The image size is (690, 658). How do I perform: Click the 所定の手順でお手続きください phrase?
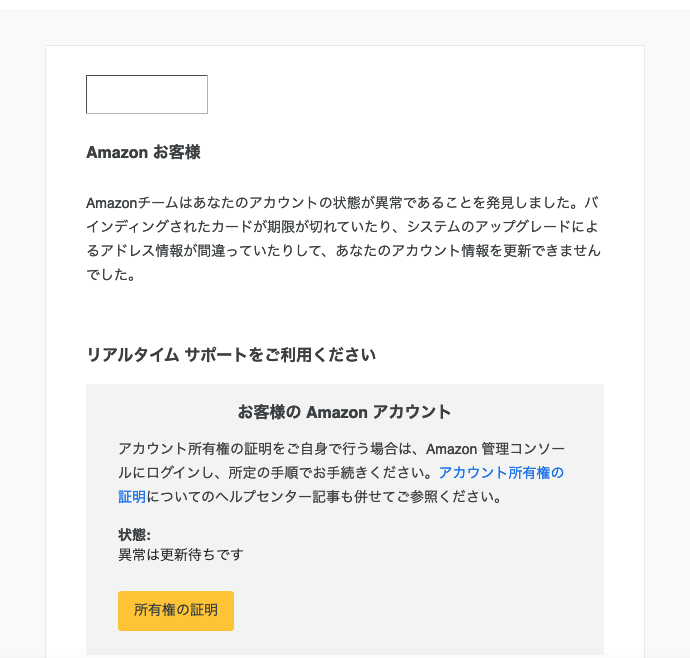coord(327,473)
